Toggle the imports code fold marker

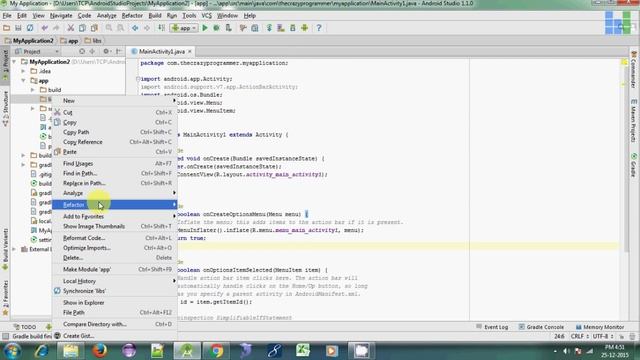[138, 79]
